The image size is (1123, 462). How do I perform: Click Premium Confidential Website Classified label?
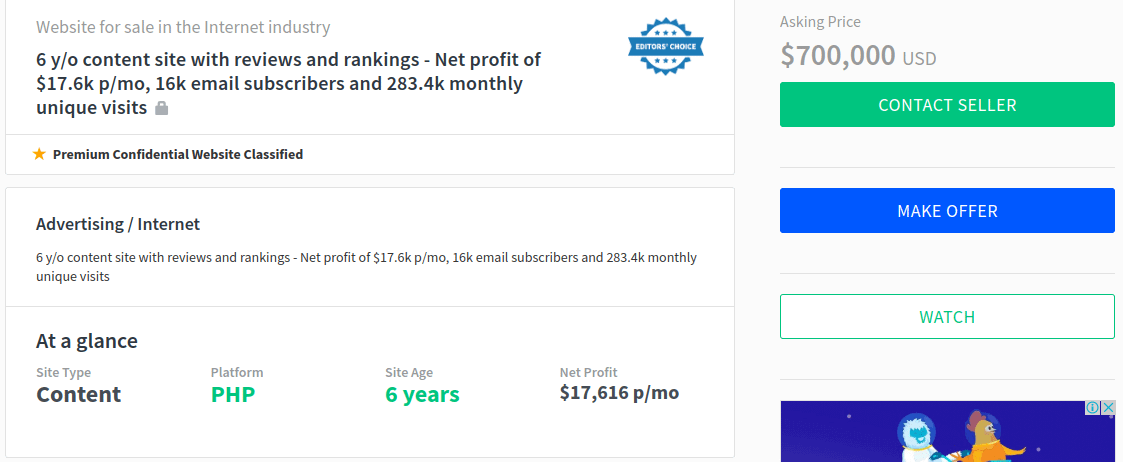[x=178, y=154]
